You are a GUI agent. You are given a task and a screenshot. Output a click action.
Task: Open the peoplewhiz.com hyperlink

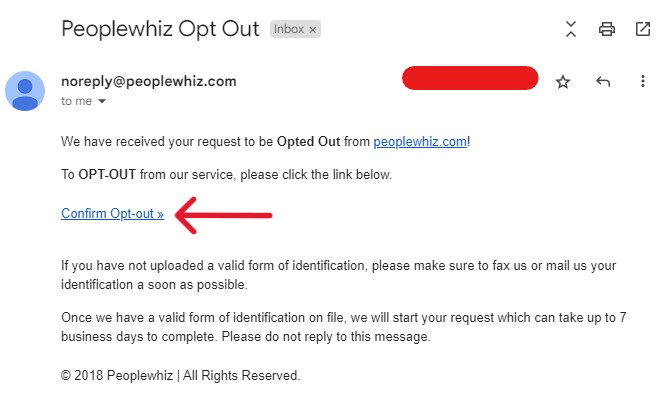click(420, 142)
